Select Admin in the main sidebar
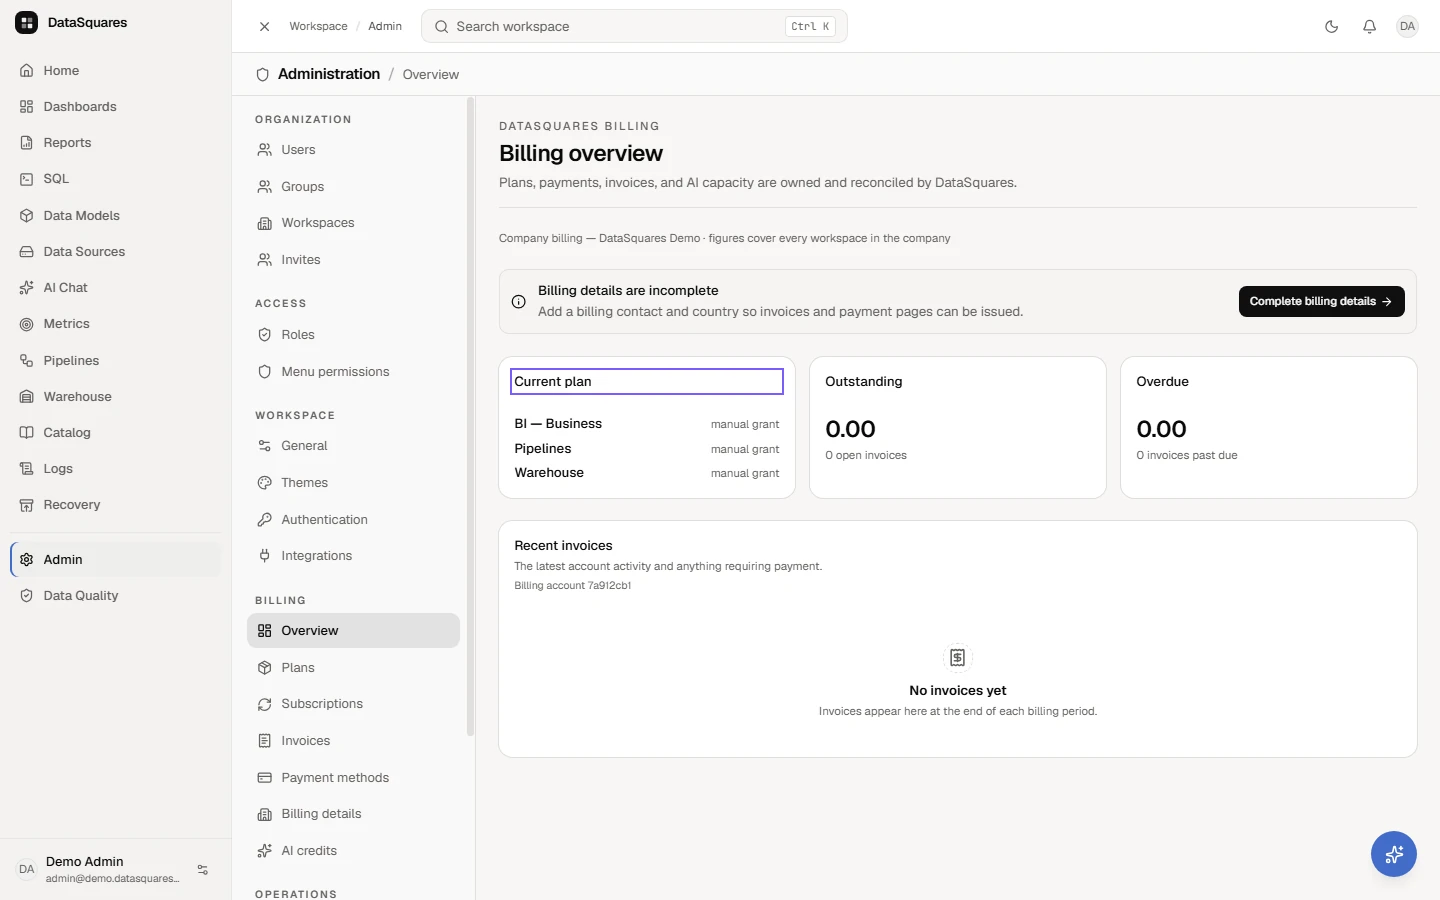This screenshot has height=900, width=1440. coord(115,560)
